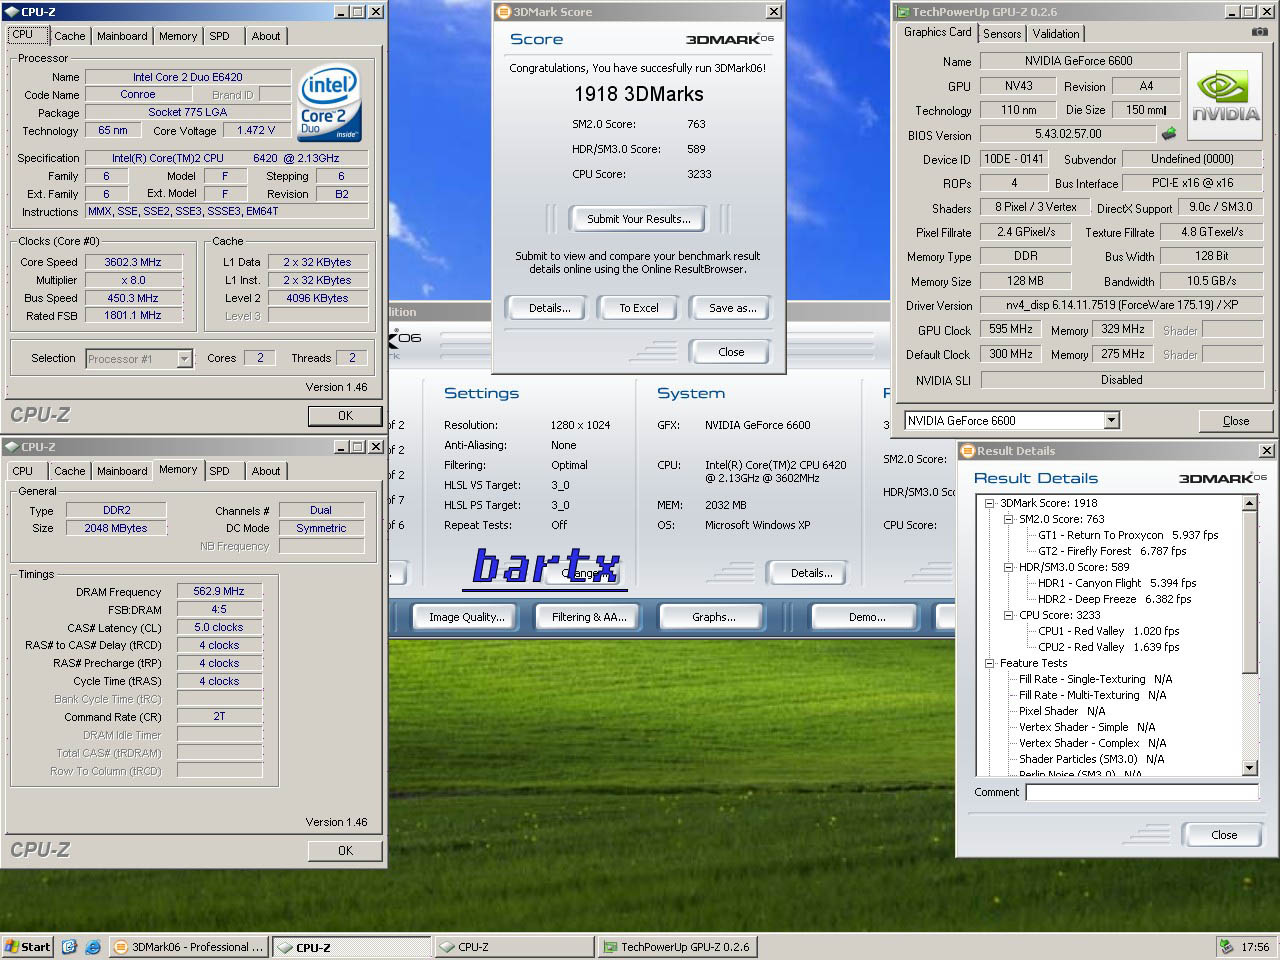Collapse the HDR/SM3.0 Score: 589 node
1280x960 pixels.
pyautogui.click(x=1008, y=567)
